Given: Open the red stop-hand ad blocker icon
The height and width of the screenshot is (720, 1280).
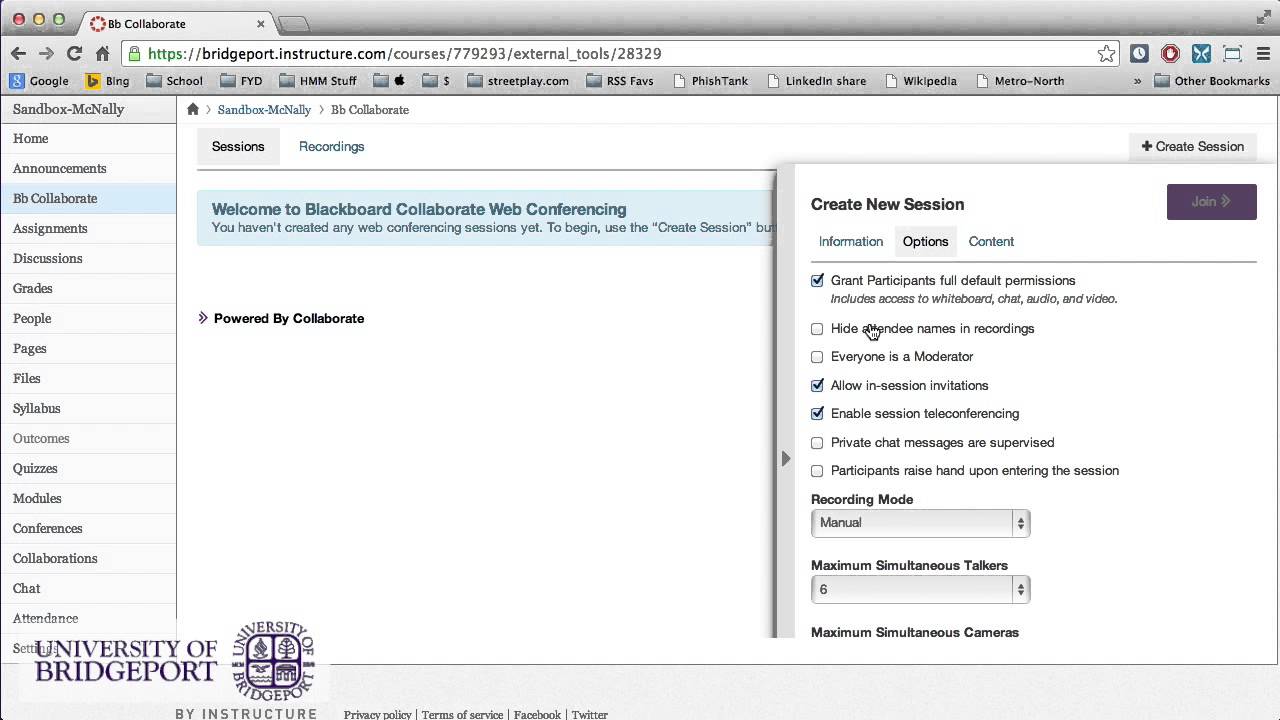Looking at the screenshot, I should point(1170,54).
